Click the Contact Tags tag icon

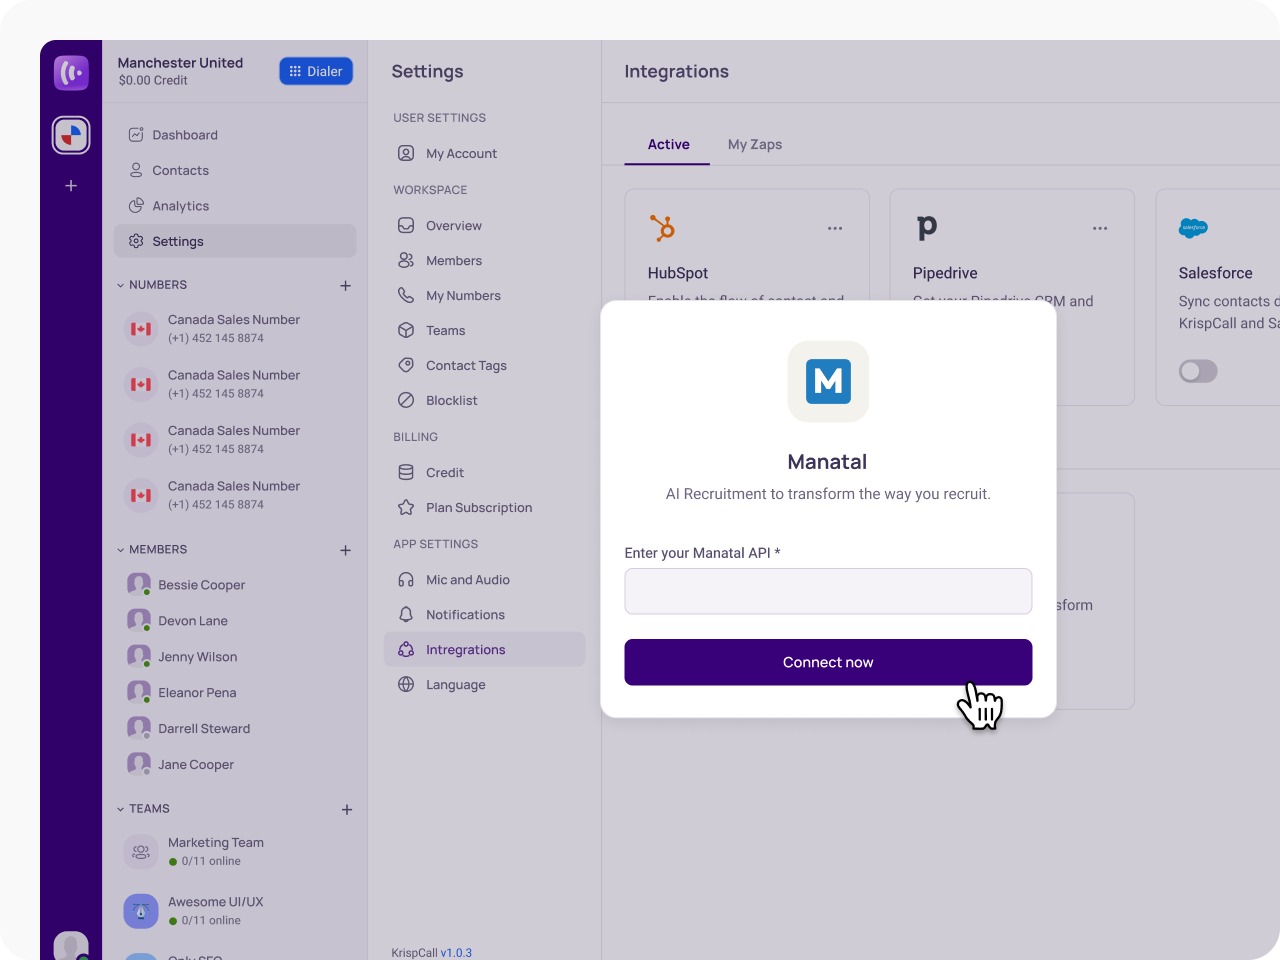point(406,365)
